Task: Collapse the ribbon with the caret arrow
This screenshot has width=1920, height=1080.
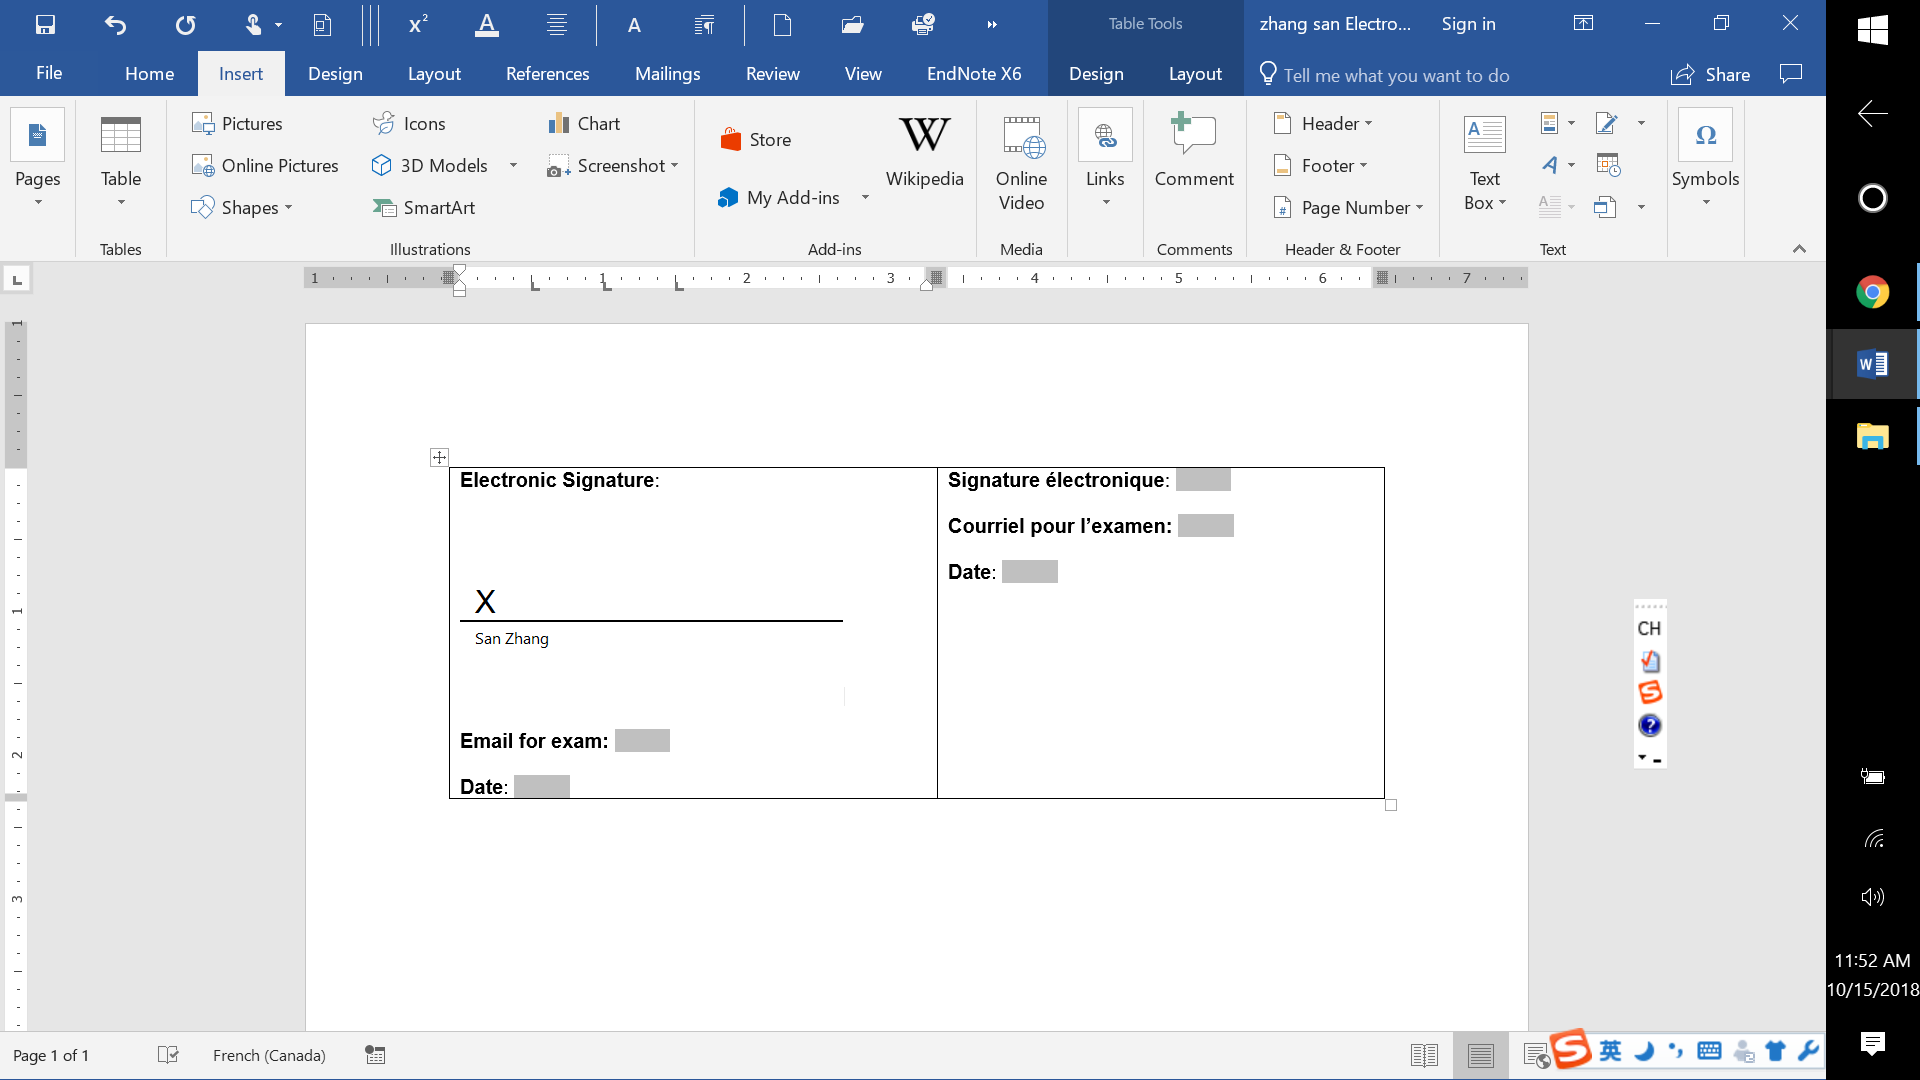Action: 1799,249
